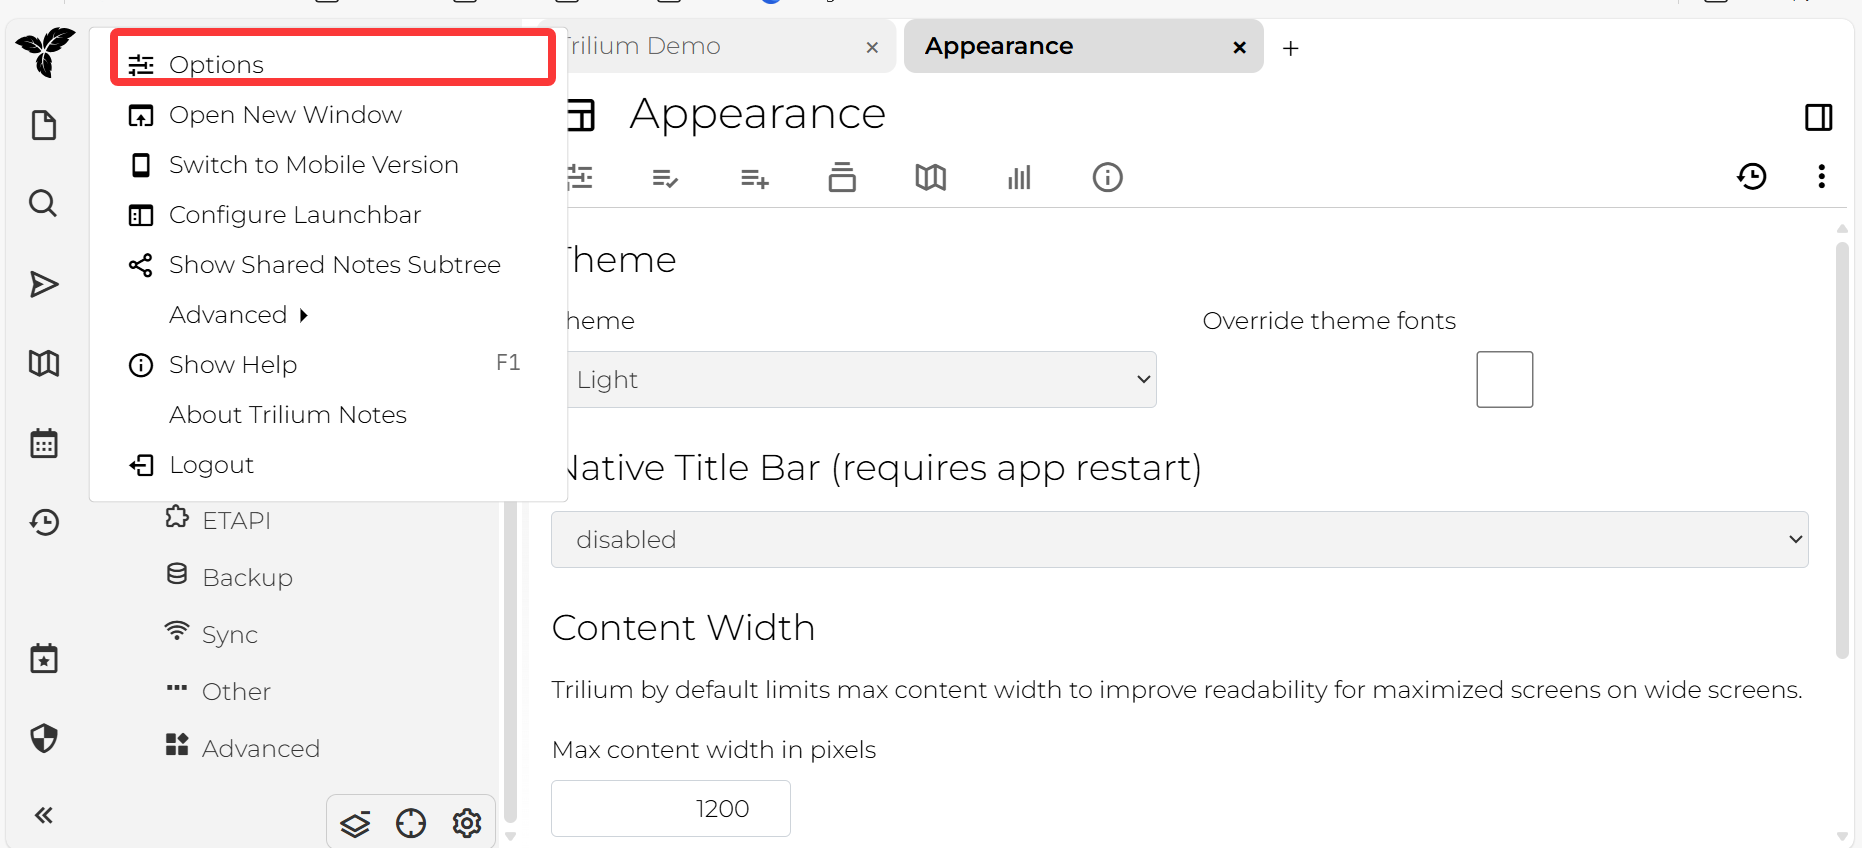
Task: Click Logout in the menu
Action: 329,465
